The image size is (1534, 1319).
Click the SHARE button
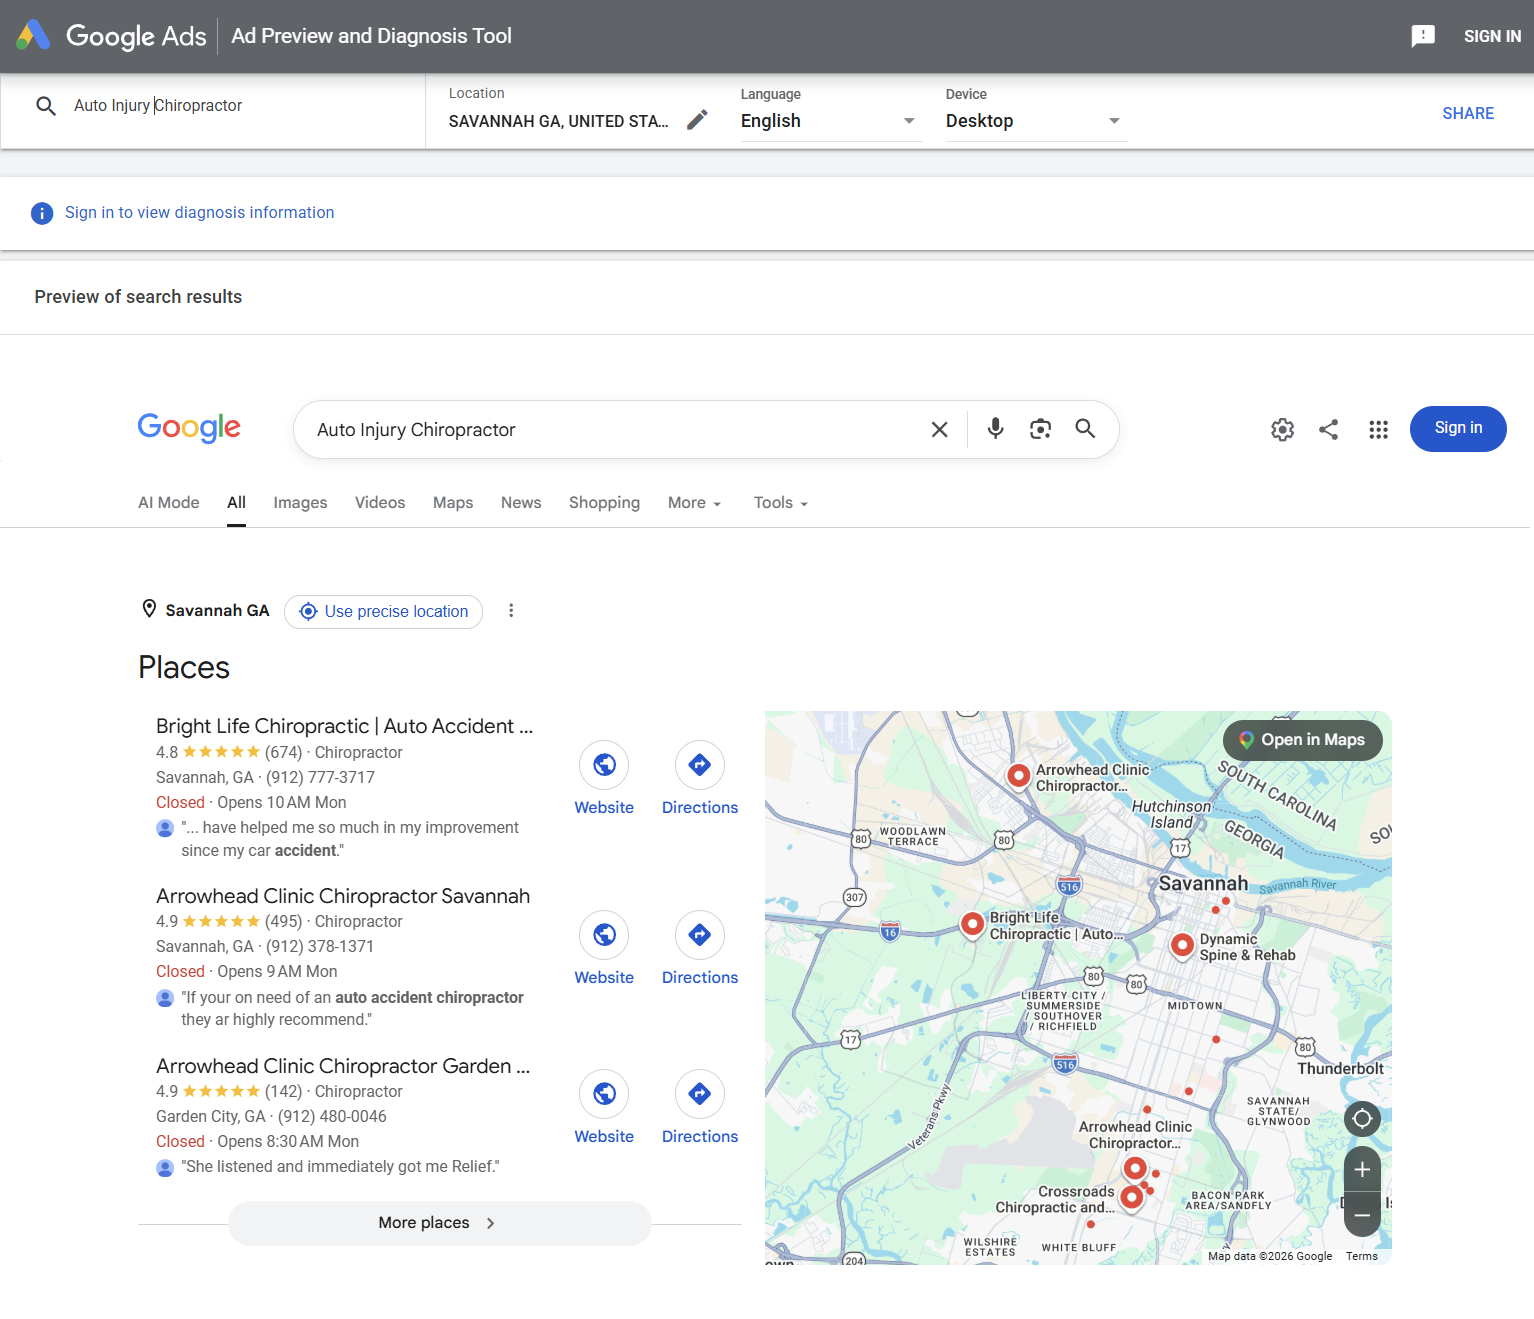pos(1468,114)
